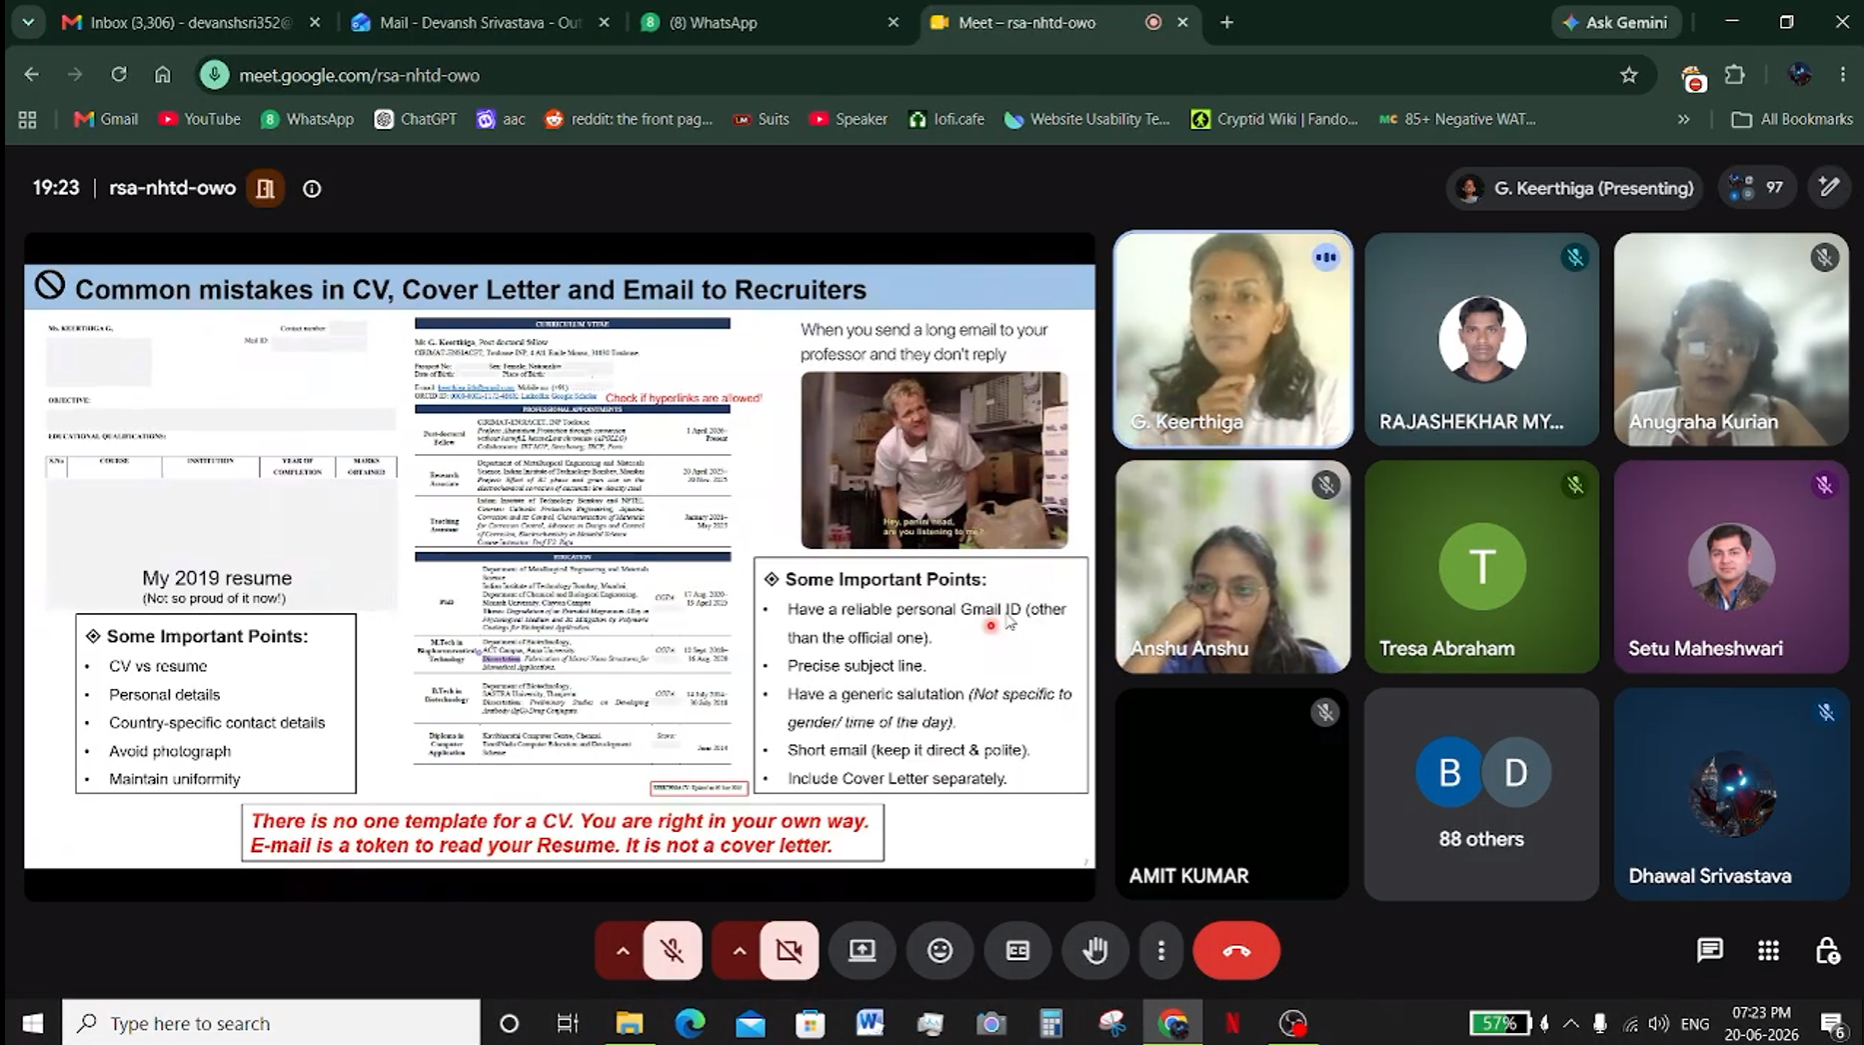Open the 88 others participant tile
The height and width of the screenshot is (1045, 1864).
[x=1481, y=794]
